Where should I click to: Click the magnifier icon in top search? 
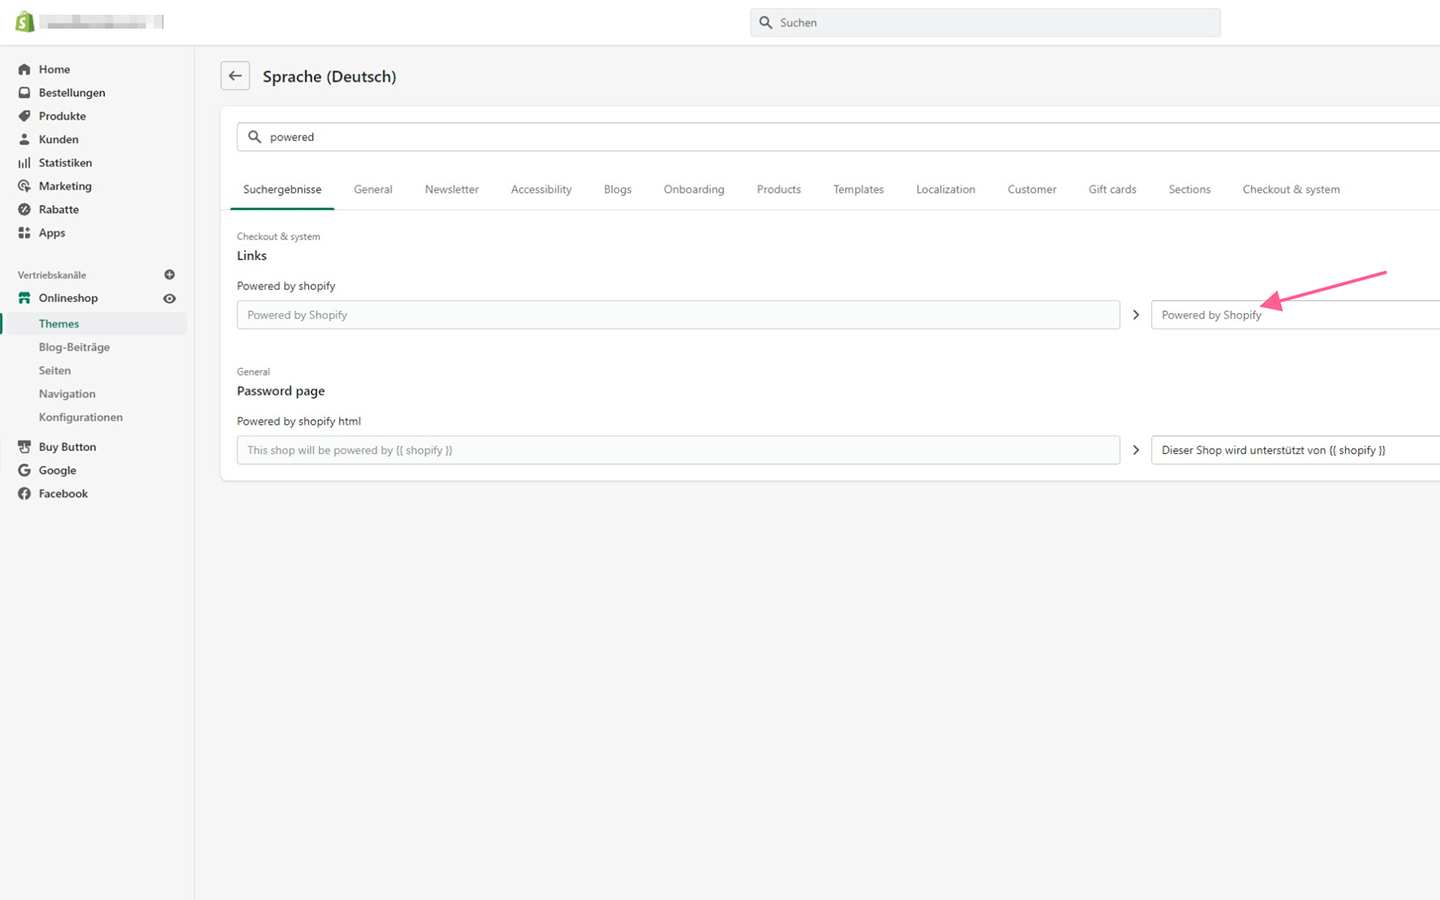pos(766,22)
